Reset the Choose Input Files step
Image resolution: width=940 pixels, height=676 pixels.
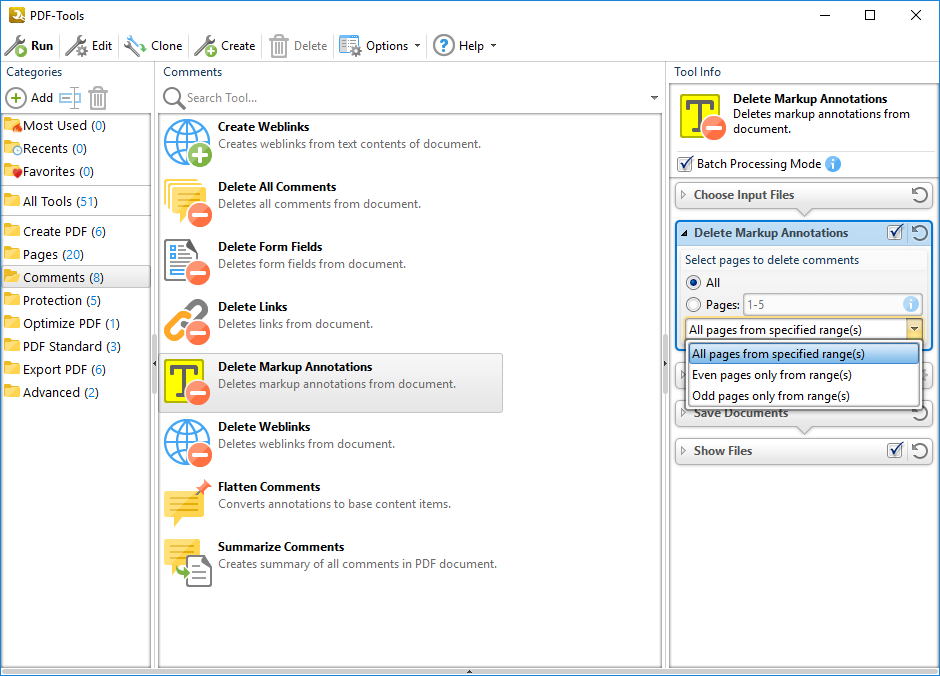[x=919, y=195]
